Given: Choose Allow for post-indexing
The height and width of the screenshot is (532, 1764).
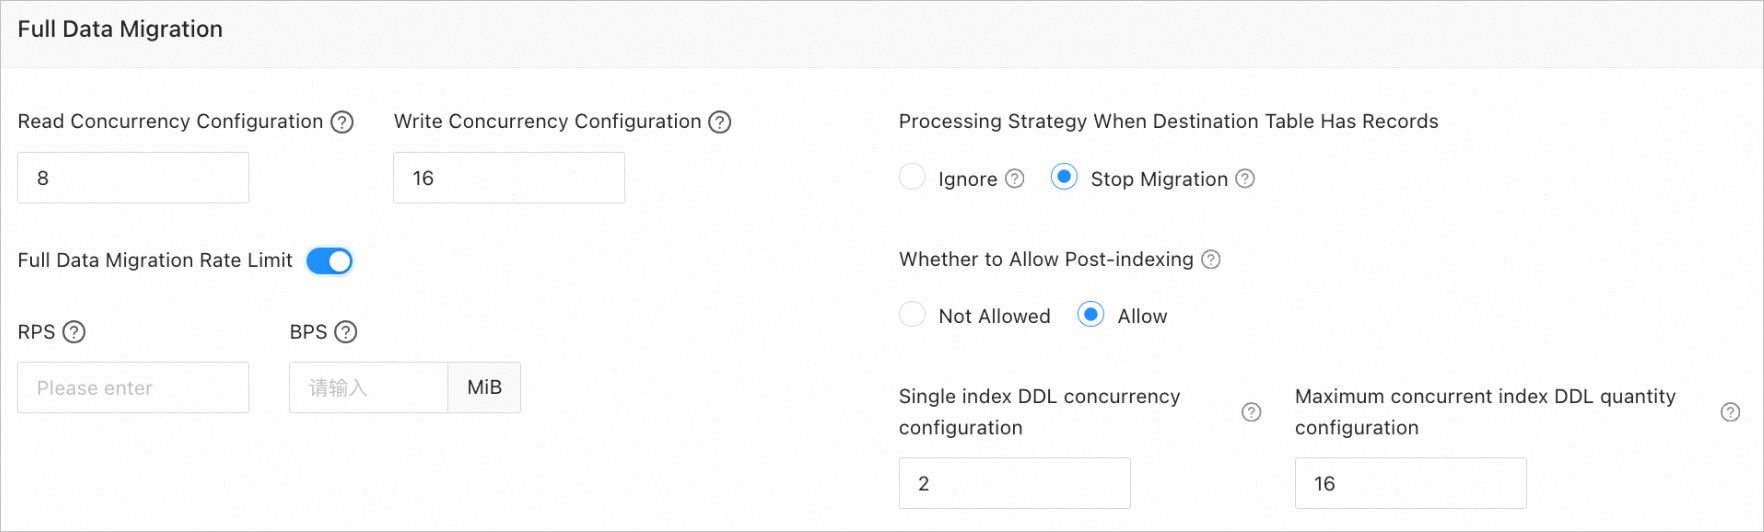Looking at the screenshot, I should (1091, 314).
